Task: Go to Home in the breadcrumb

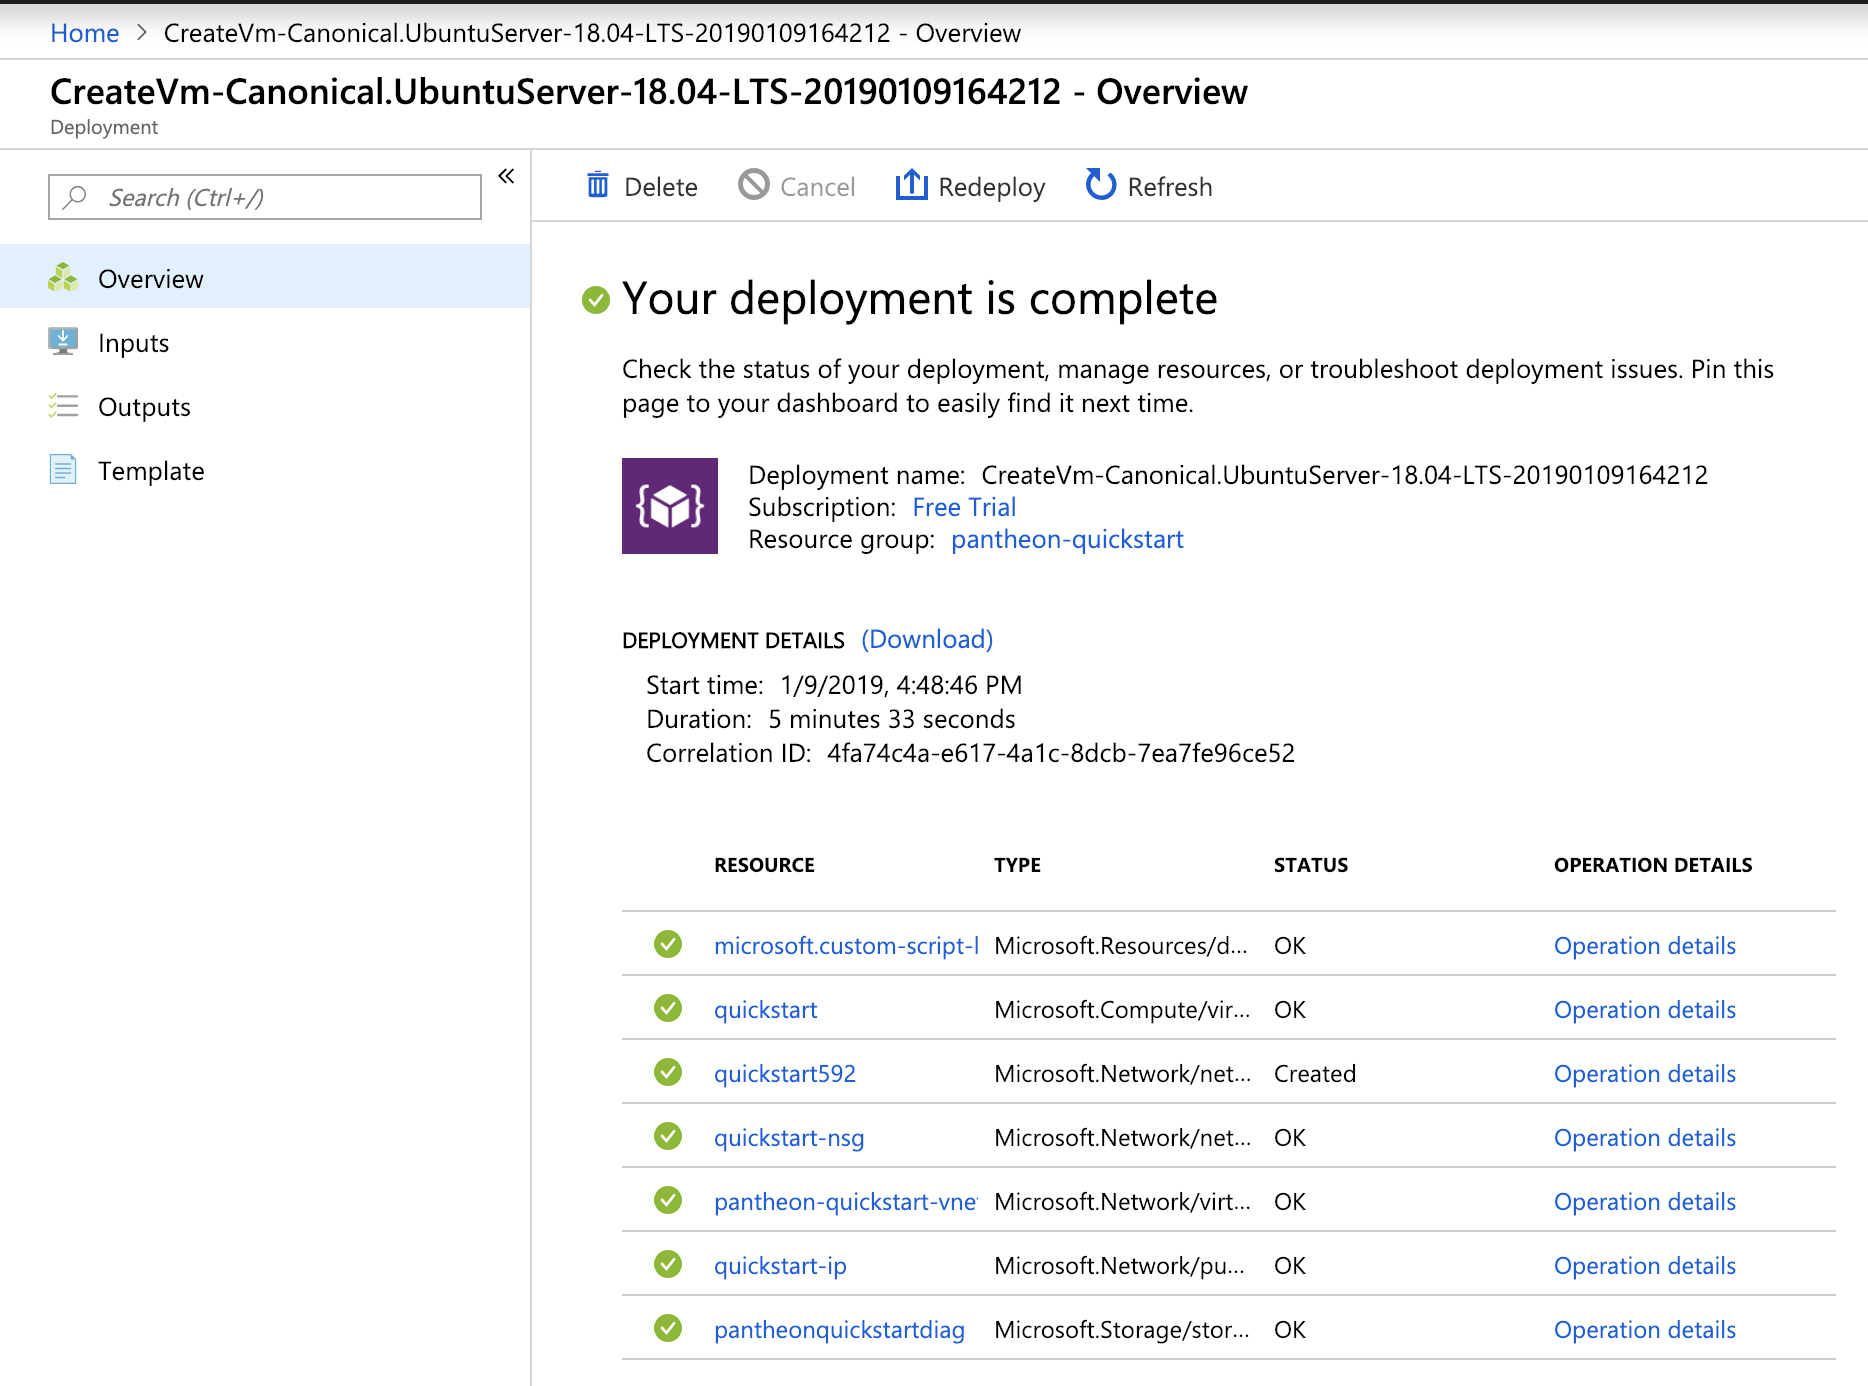Action: coord(84,33)
